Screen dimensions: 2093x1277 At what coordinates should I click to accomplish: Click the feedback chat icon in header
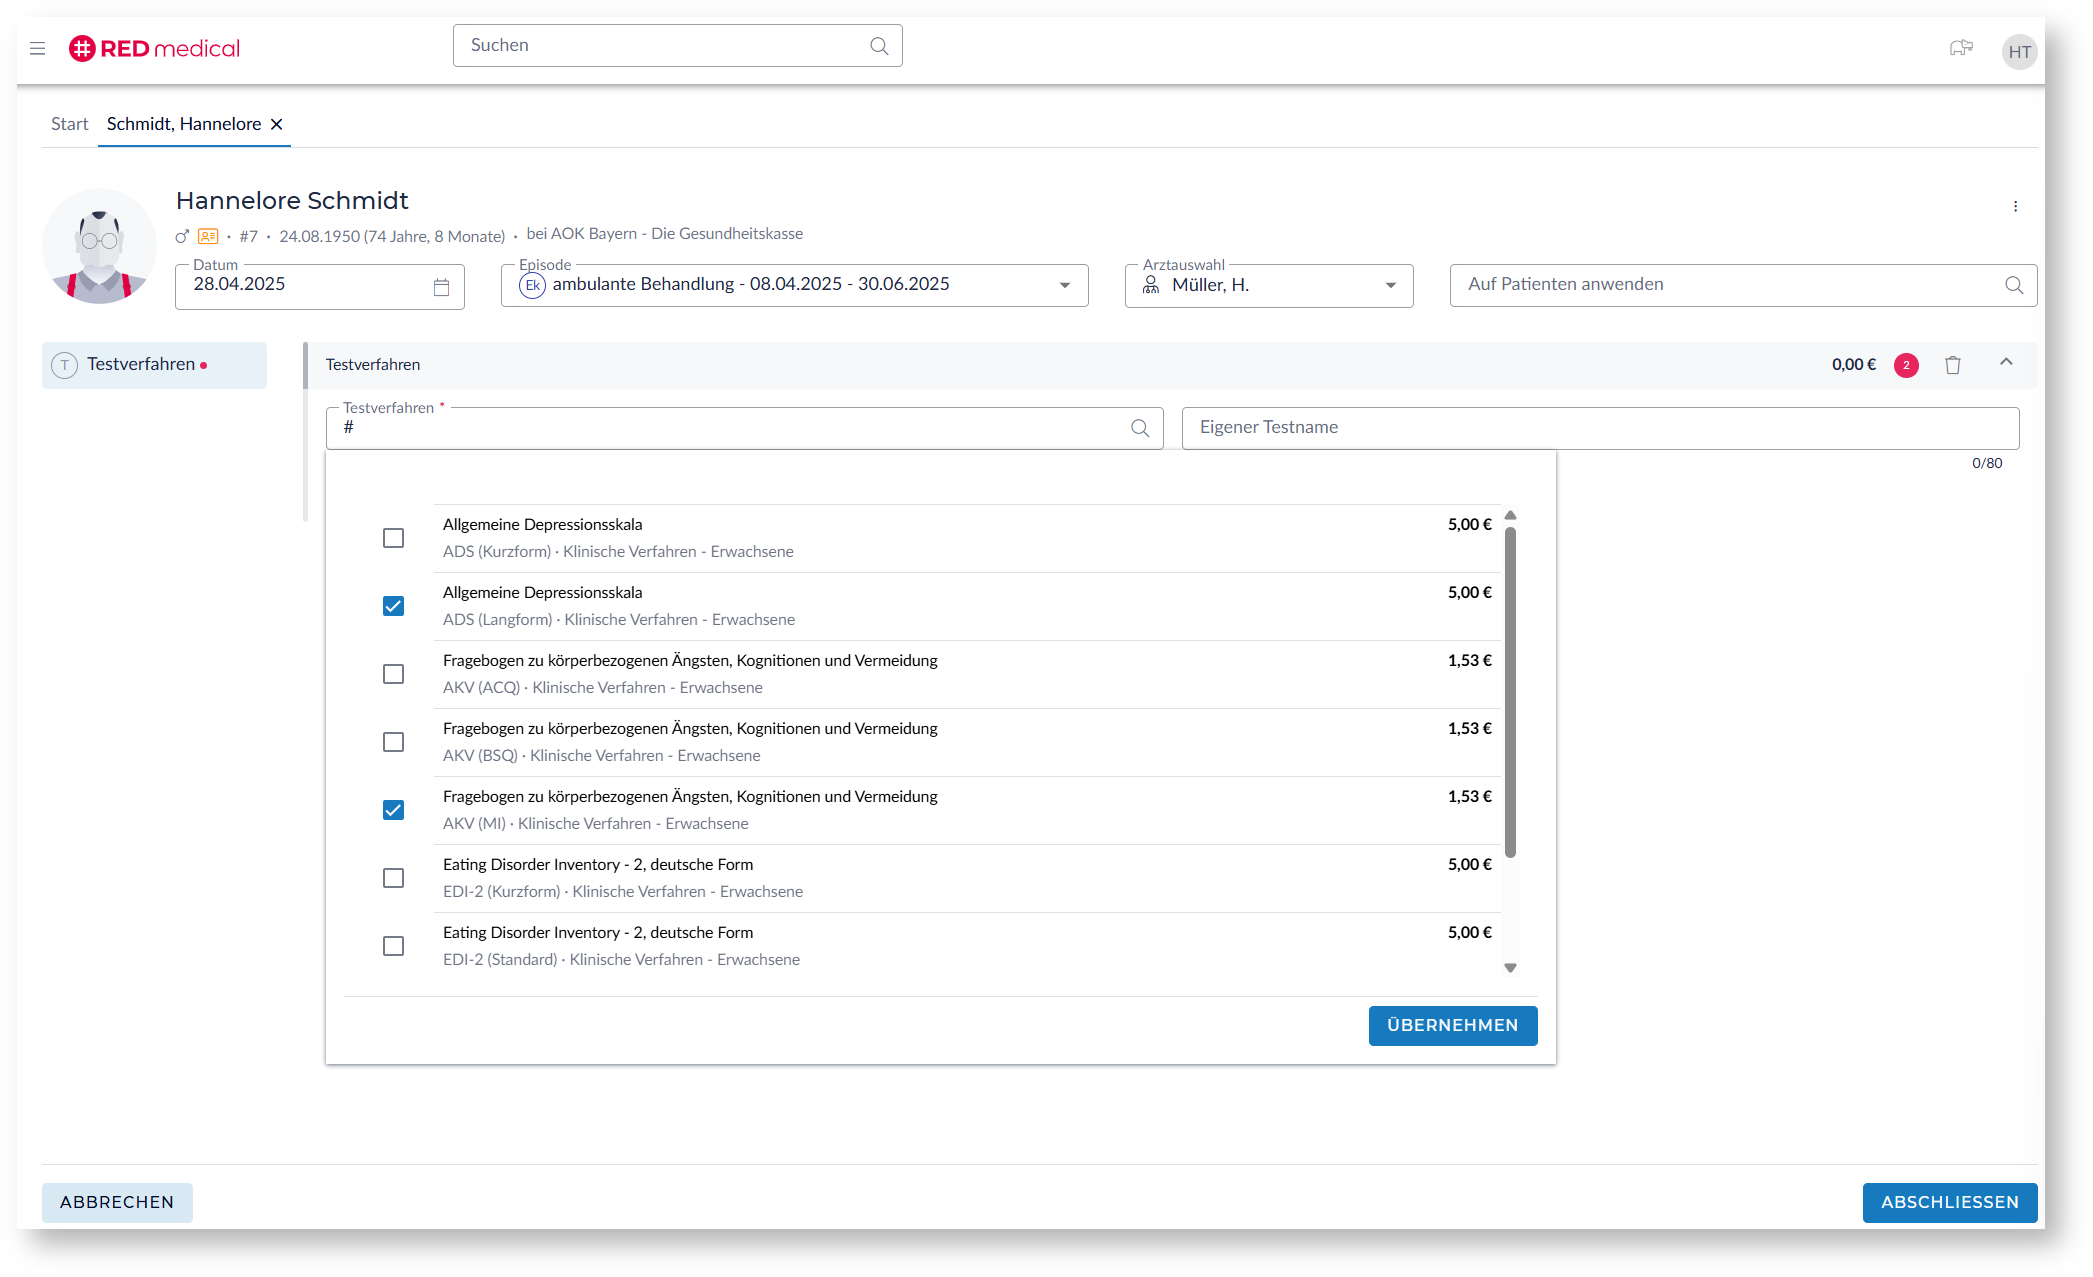(1960, 48)
